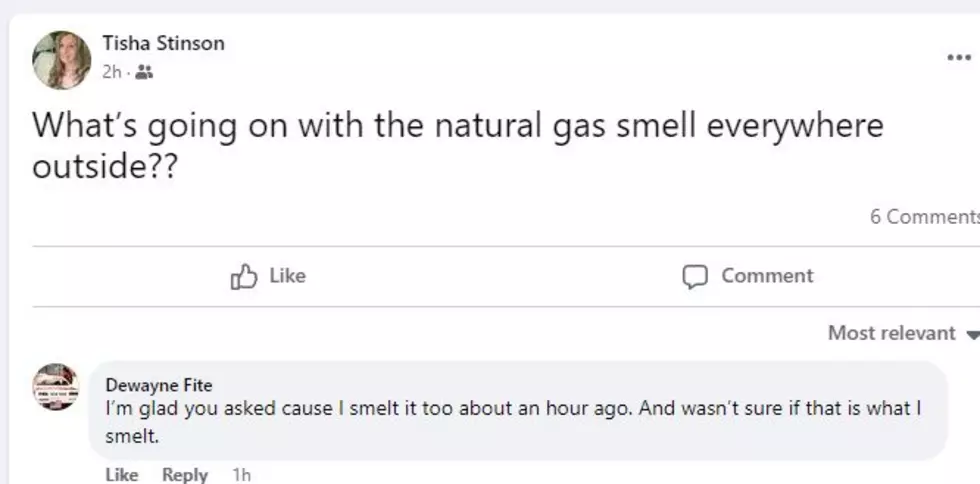Screen dimensions: 980x484
Task: Open the post options three-dot menu
Action: [959, 58]
